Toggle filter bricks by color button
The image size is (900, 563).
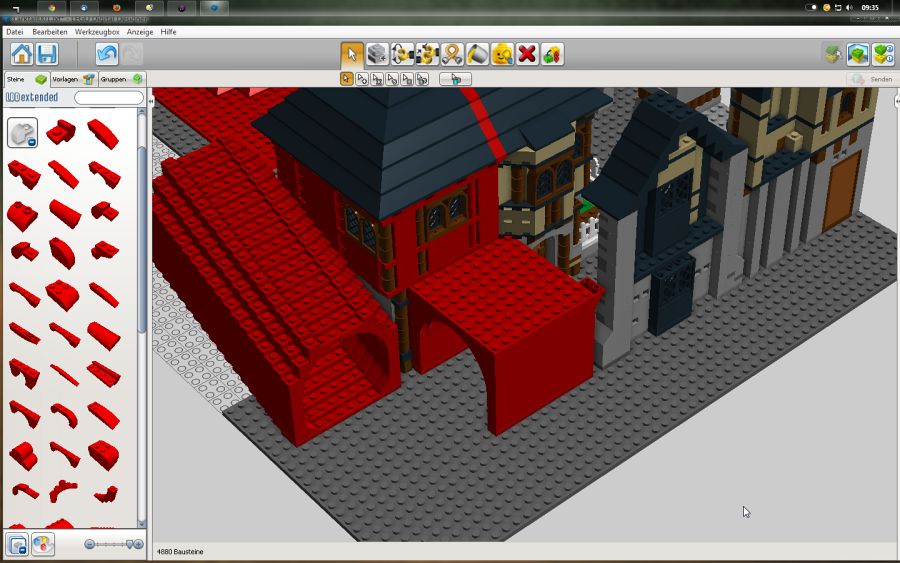(43, 544)
